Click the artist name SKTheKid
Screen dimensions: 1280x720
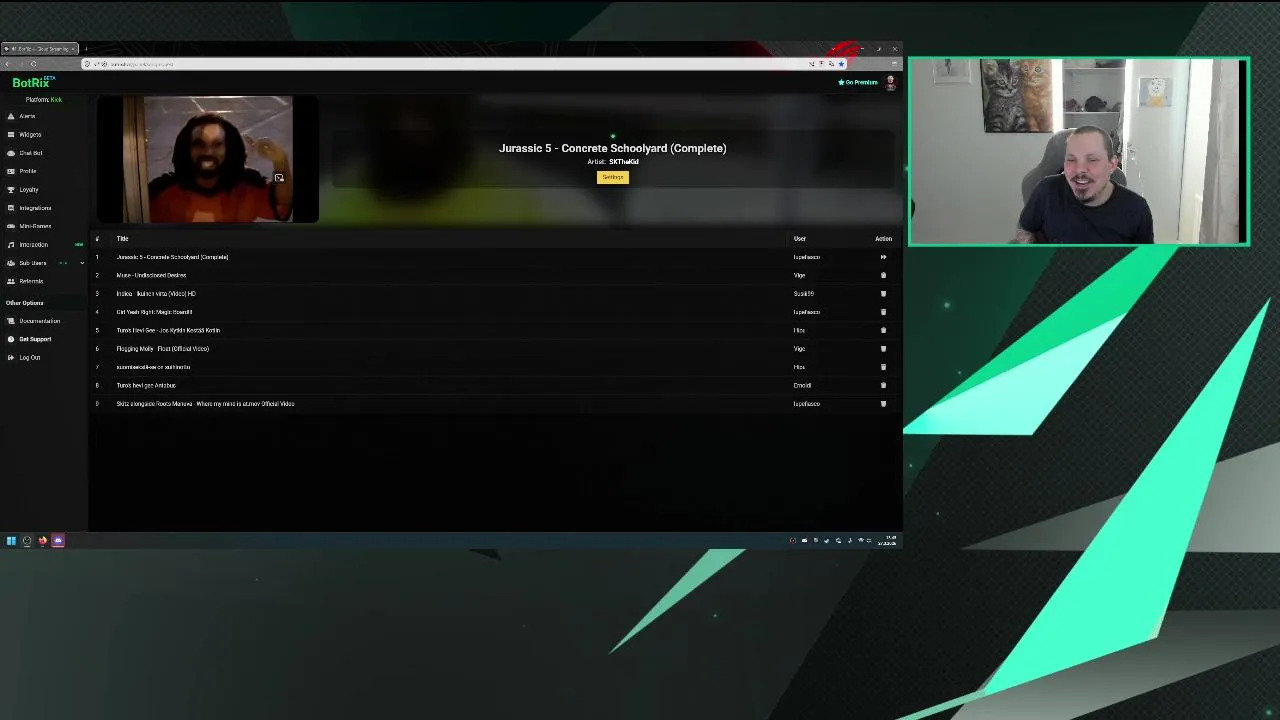click(x=624, y=162)
